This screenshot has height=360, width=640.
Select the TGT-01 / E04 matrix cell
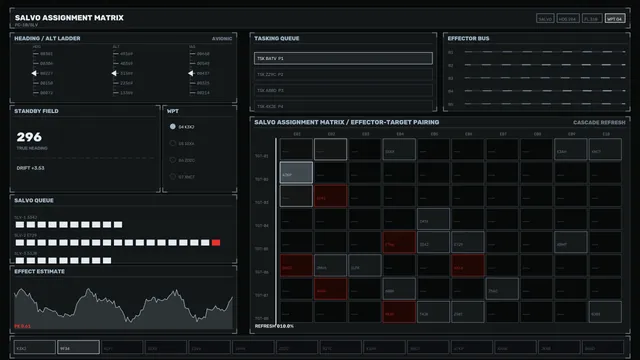399,149
